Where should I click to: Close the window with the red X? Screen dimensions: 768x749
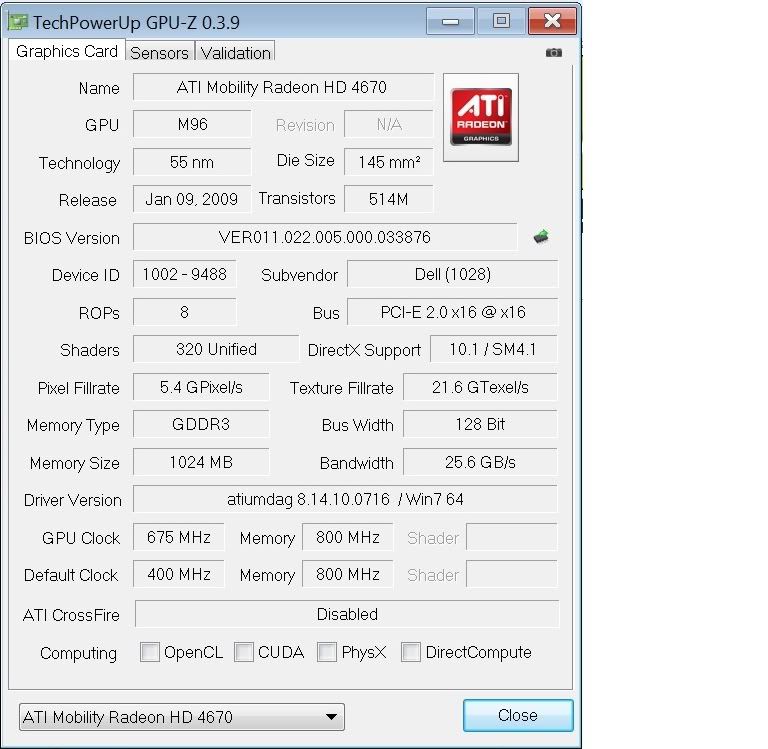click(x=552, y=21)
